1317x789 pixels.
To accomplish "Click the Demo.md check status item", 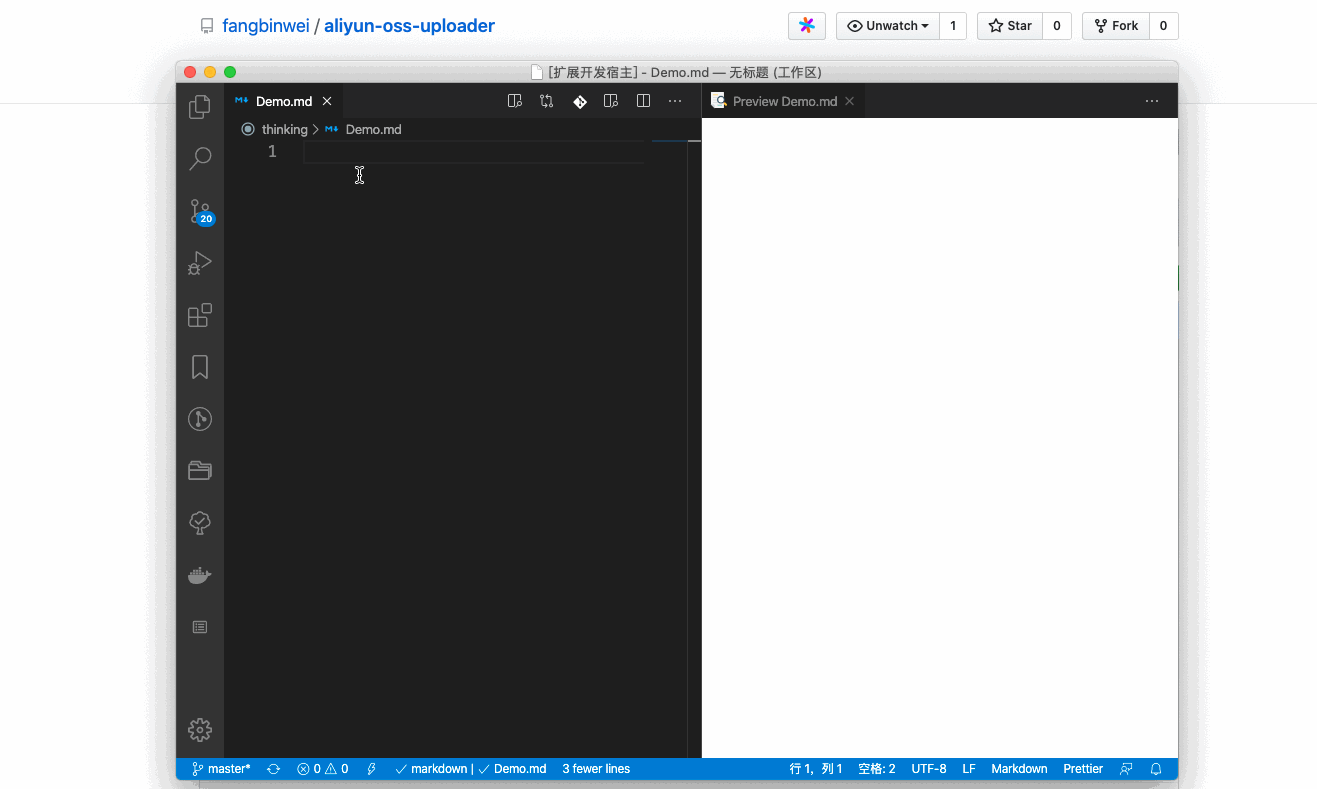I will 513,769.
